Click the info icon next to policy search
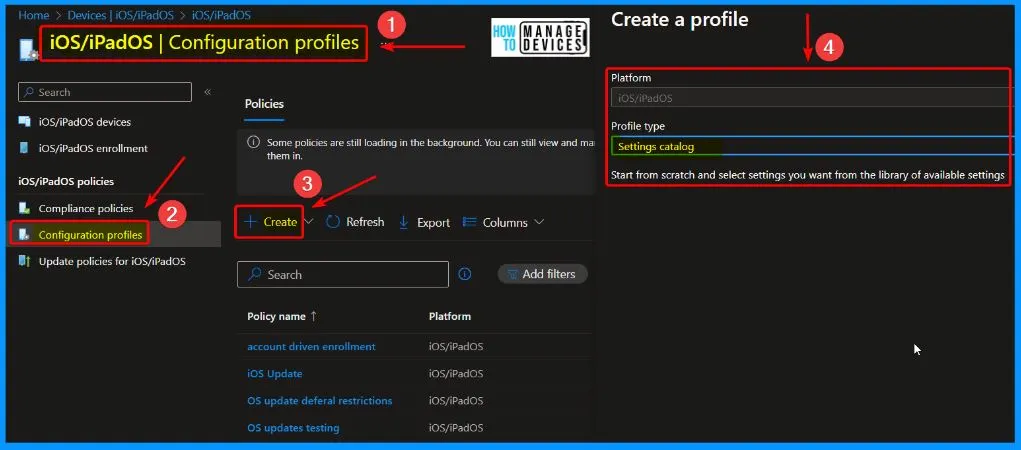This screenshot has width=1021, height=450. [x=465, y=274]
